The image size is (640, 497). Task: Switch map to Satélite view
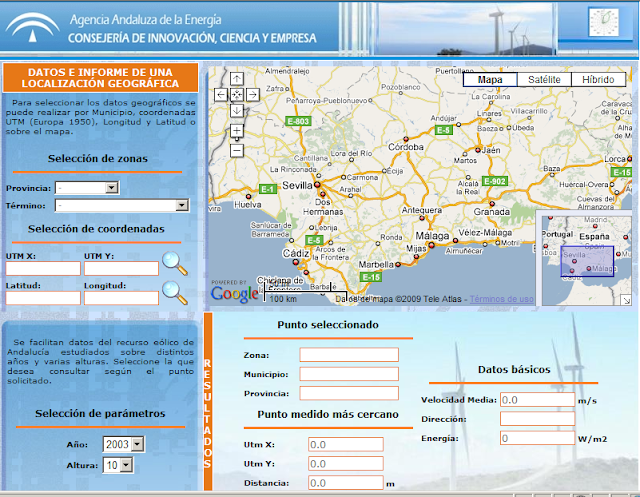(544, 80)
